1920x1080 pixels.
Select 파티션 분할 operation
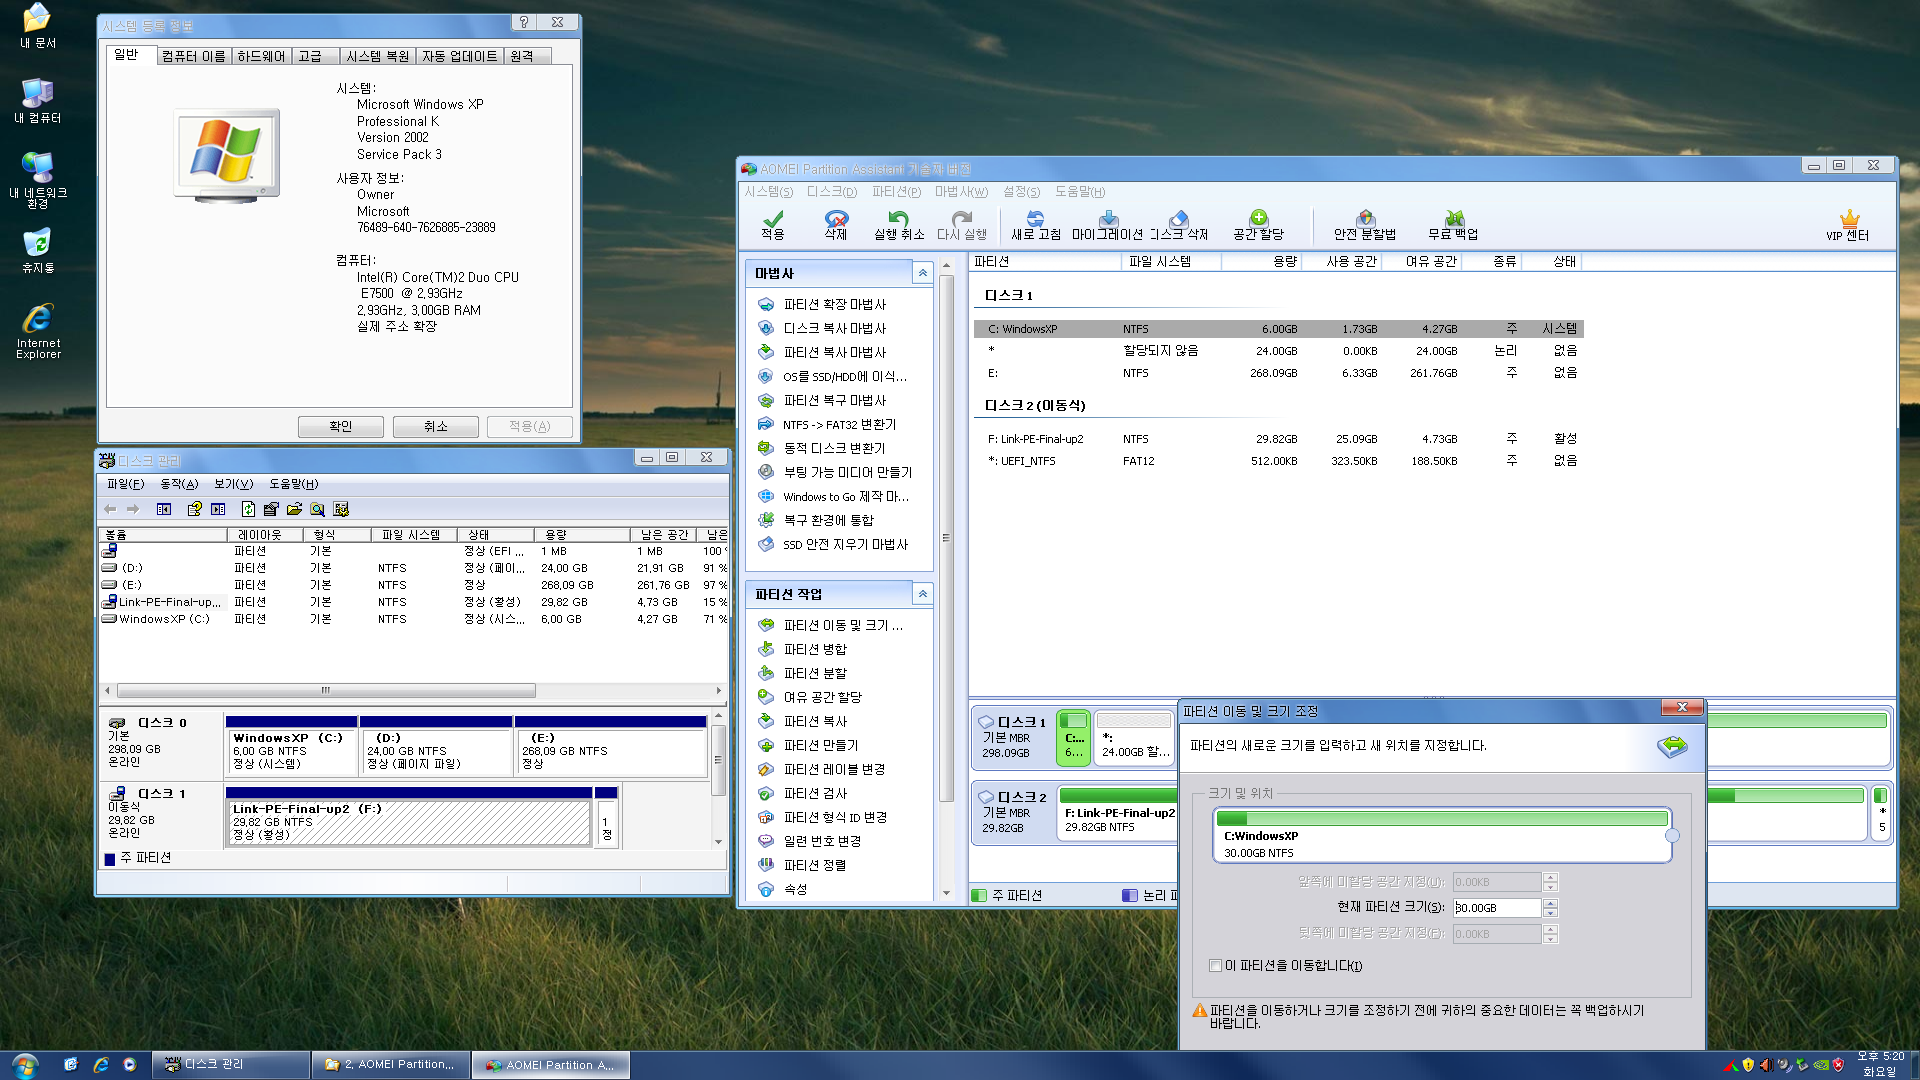click(x=814, y=673)
